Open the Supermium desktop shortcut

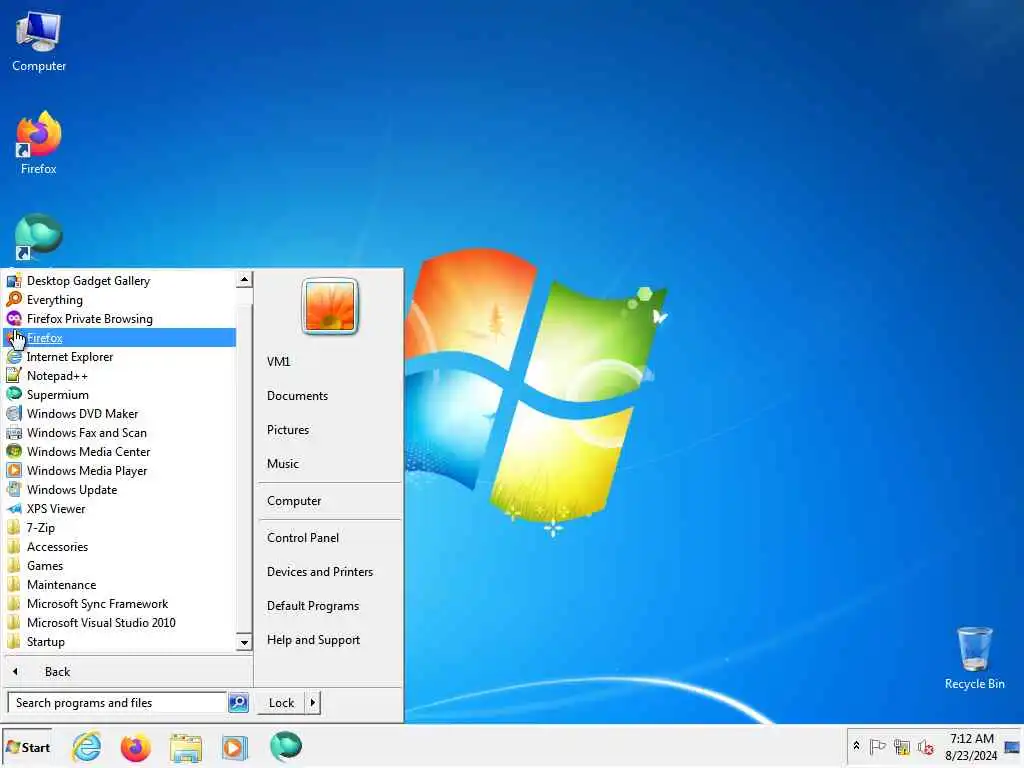pyautogui.click(x=39, y=237)
